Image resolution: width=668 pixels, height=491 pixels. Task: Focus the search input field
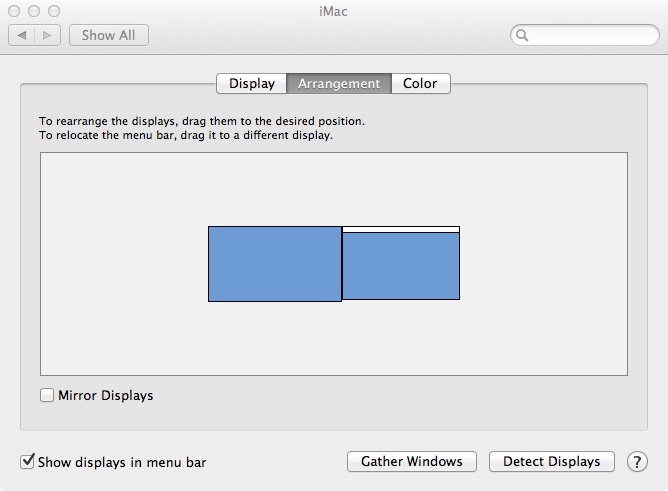tap(590, 36)
